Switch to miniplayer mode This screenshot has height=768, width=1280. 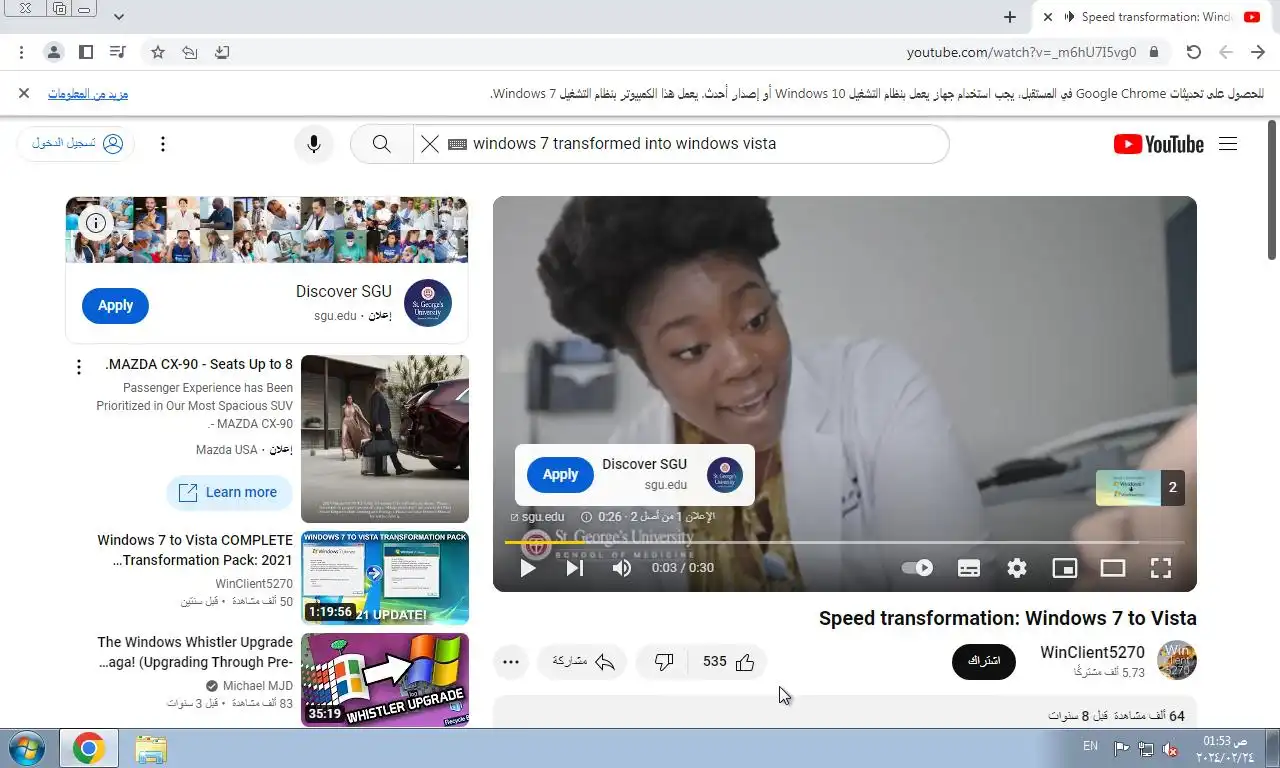point(1065,568)
